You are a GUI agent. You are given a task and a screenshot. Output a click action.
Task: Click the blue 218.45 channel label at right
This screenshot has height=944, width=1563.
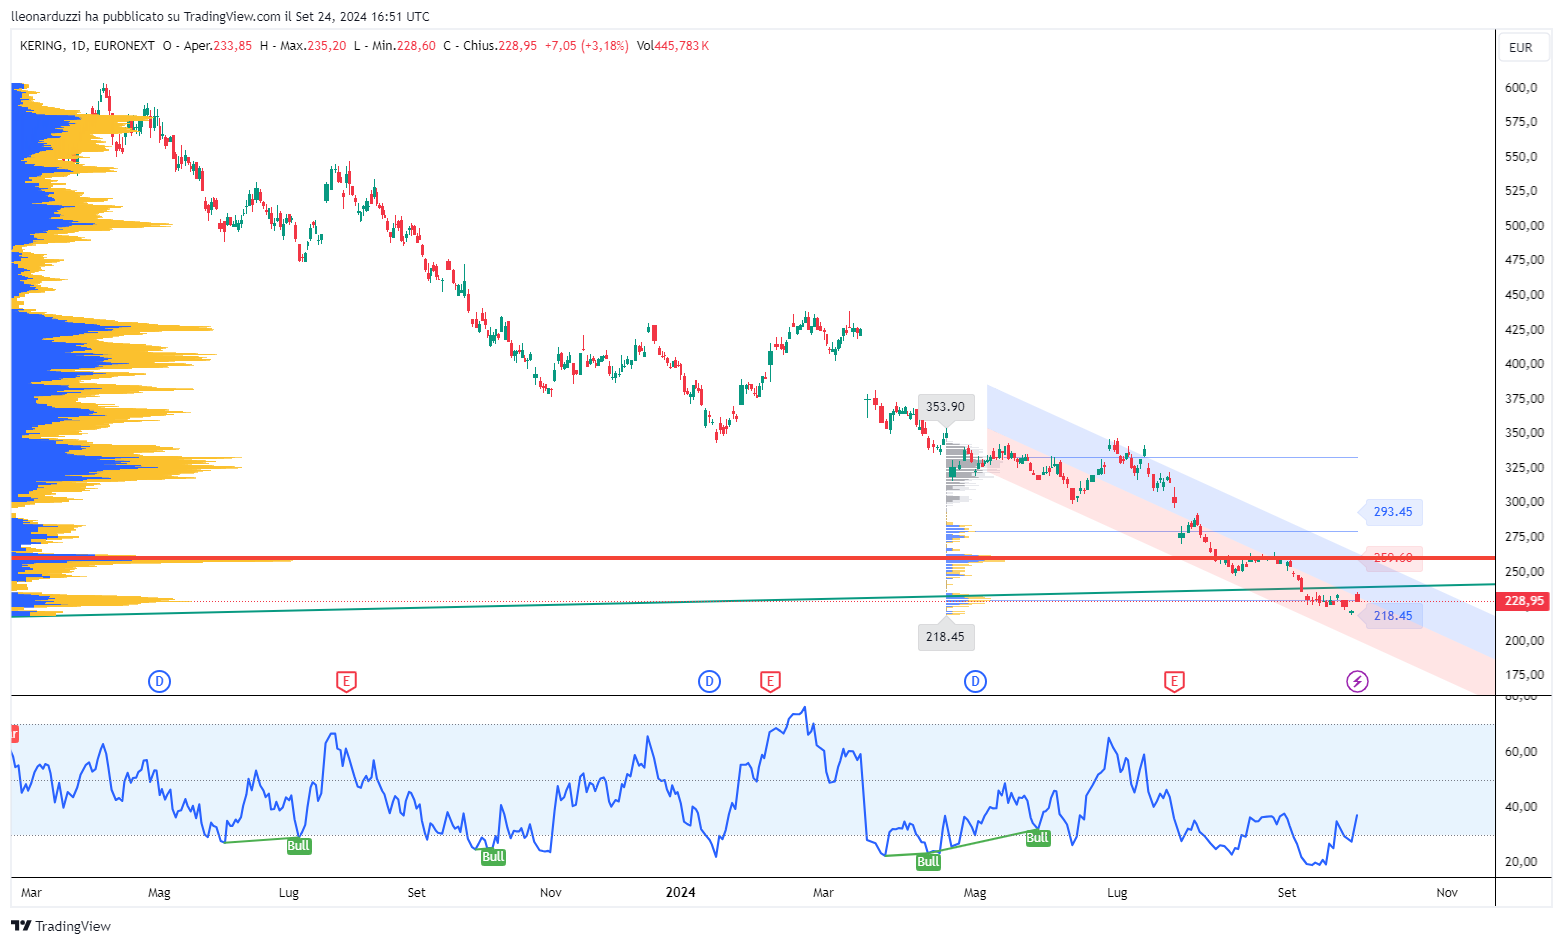coord(1392,616)
